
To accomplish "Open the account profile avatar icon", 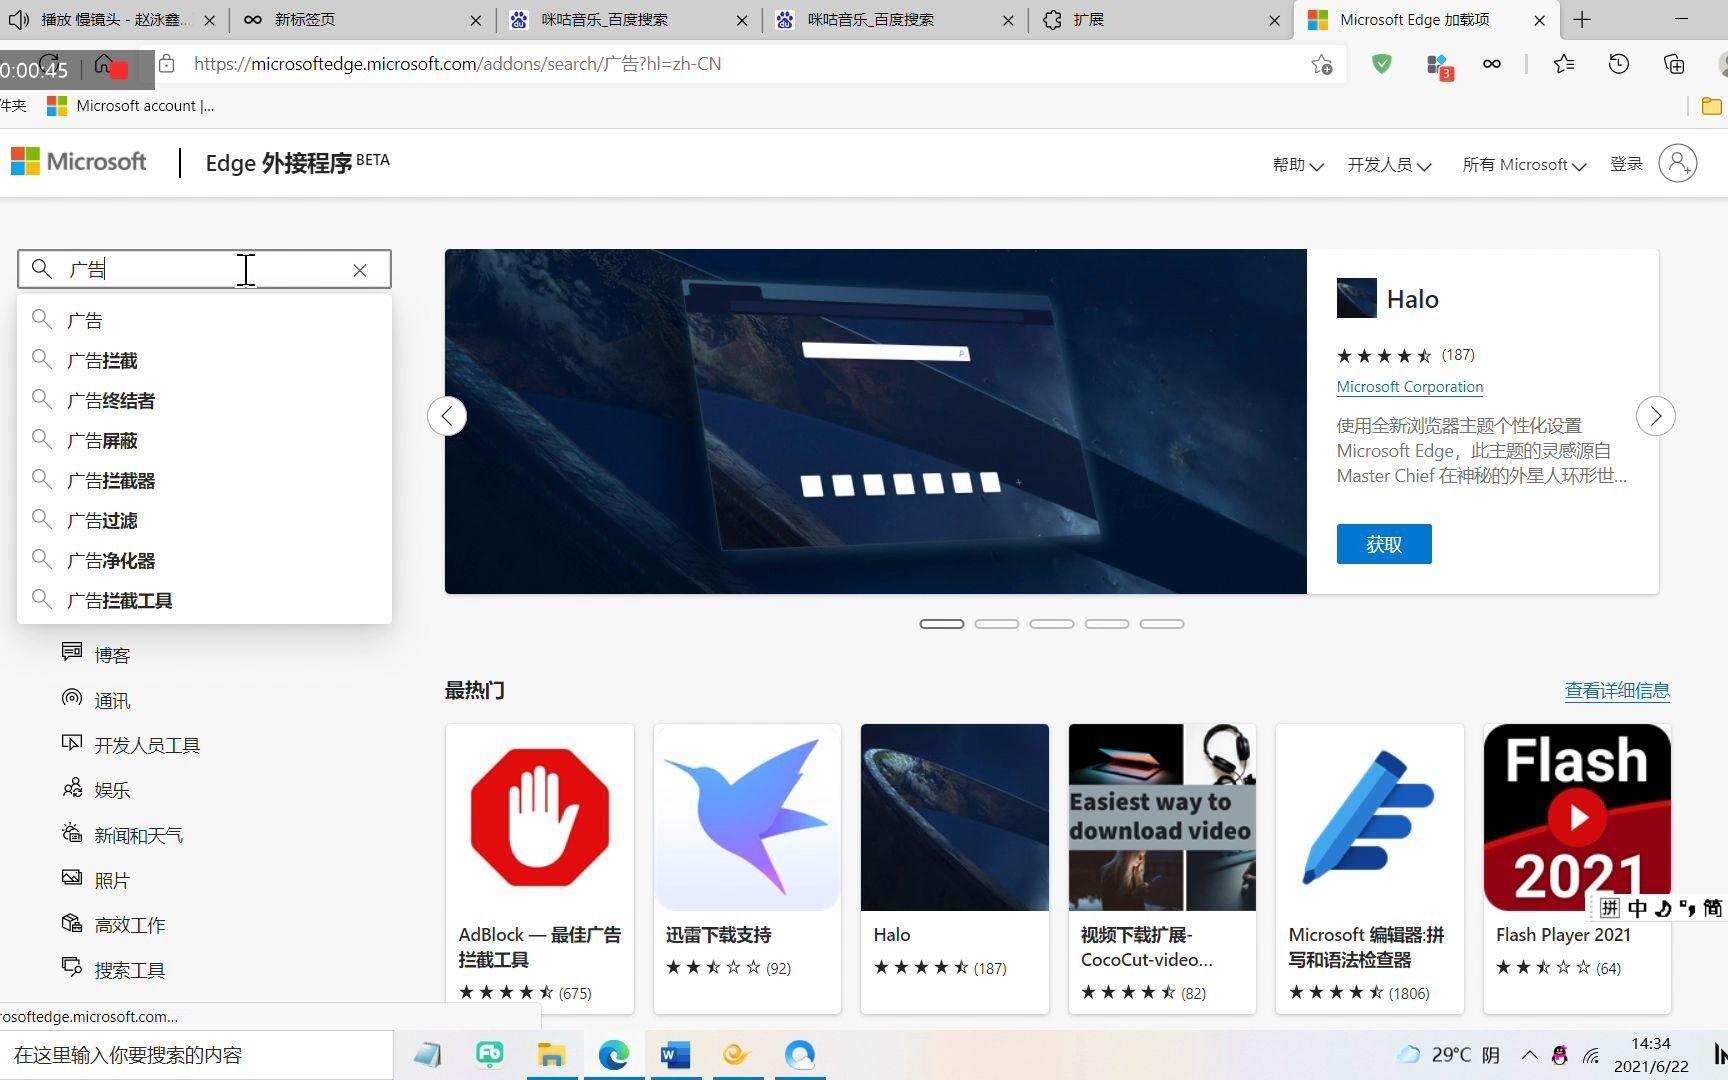I will tap(1677, 163).
